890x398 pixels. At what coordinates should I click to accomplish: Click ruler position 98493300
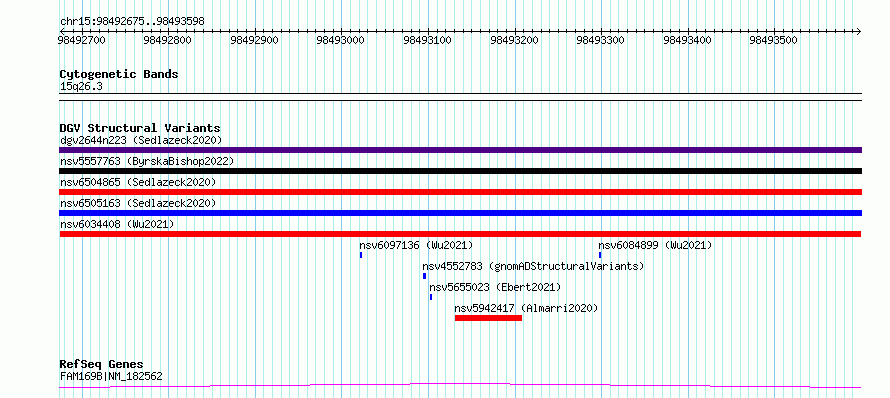(x=601, y=40)
